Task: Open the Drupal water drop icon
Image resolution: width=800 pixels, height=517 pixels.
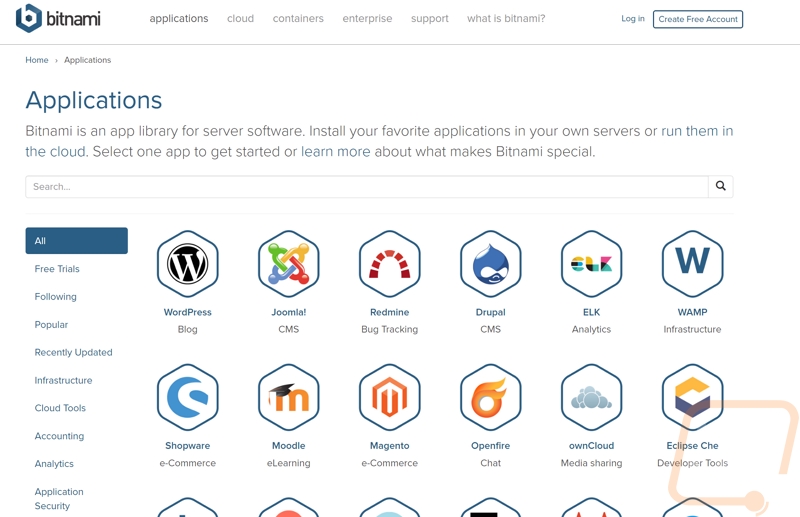Action: pos(490,264)
